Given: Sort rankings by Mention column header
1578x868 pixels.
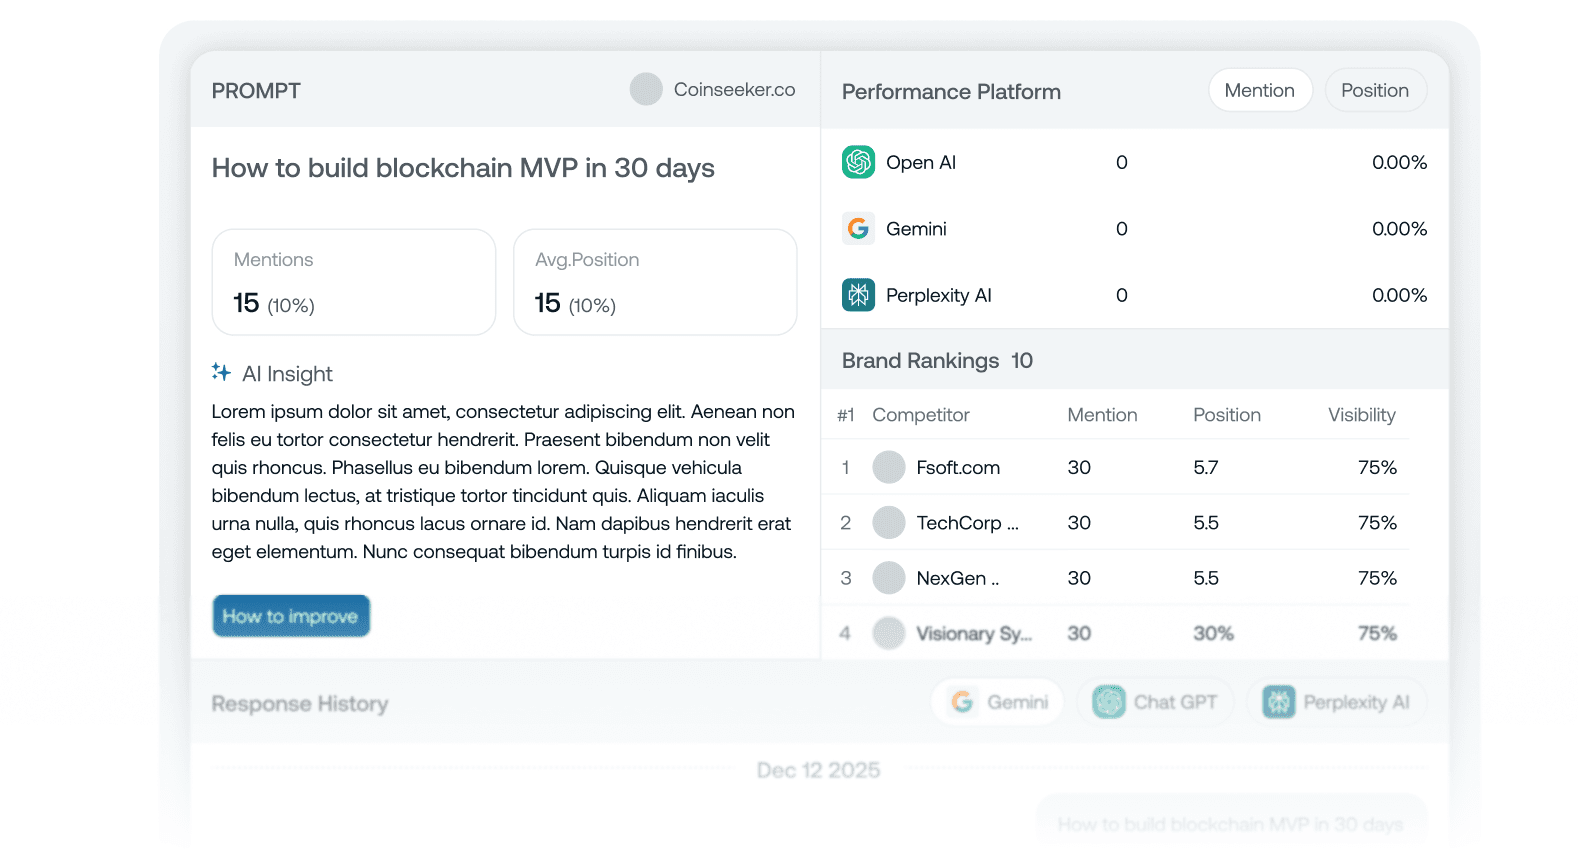Looking at the screenshot, I should tap(1102, 415).
